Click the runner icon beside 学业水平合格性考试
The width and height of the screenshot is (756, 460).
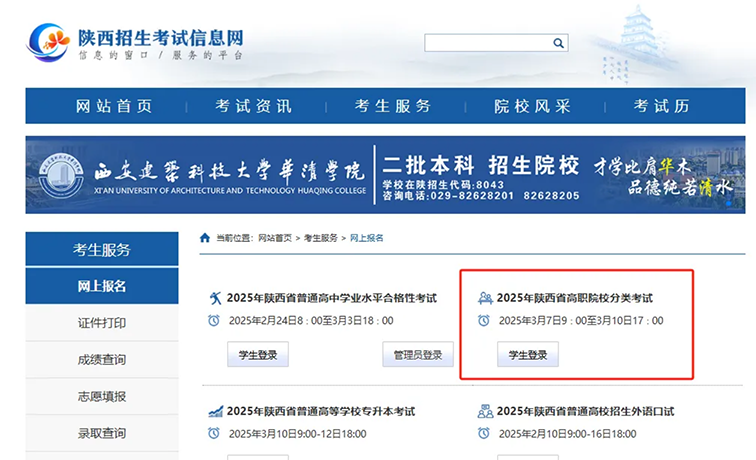214,298
